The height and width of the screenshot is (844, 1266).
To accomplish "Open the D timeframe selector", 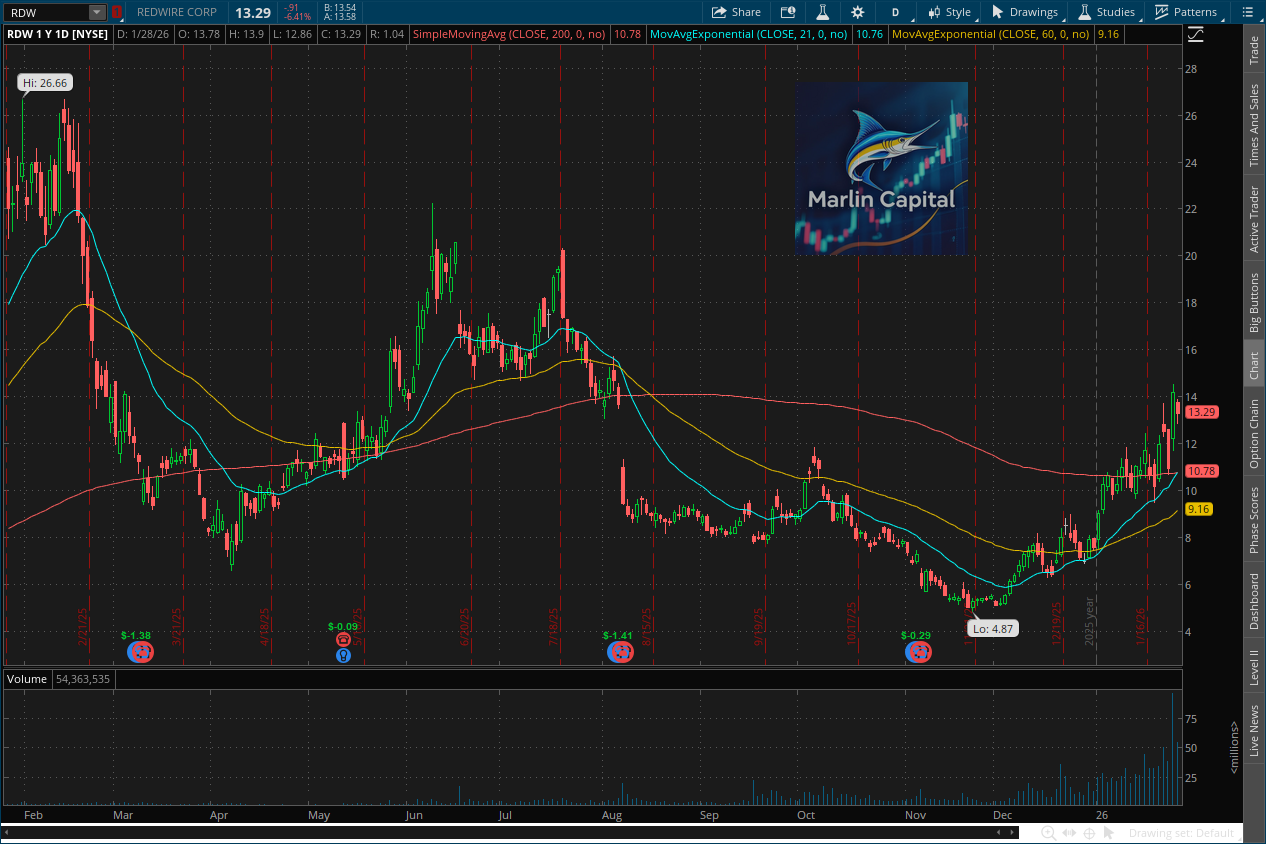I will (895, 12).
